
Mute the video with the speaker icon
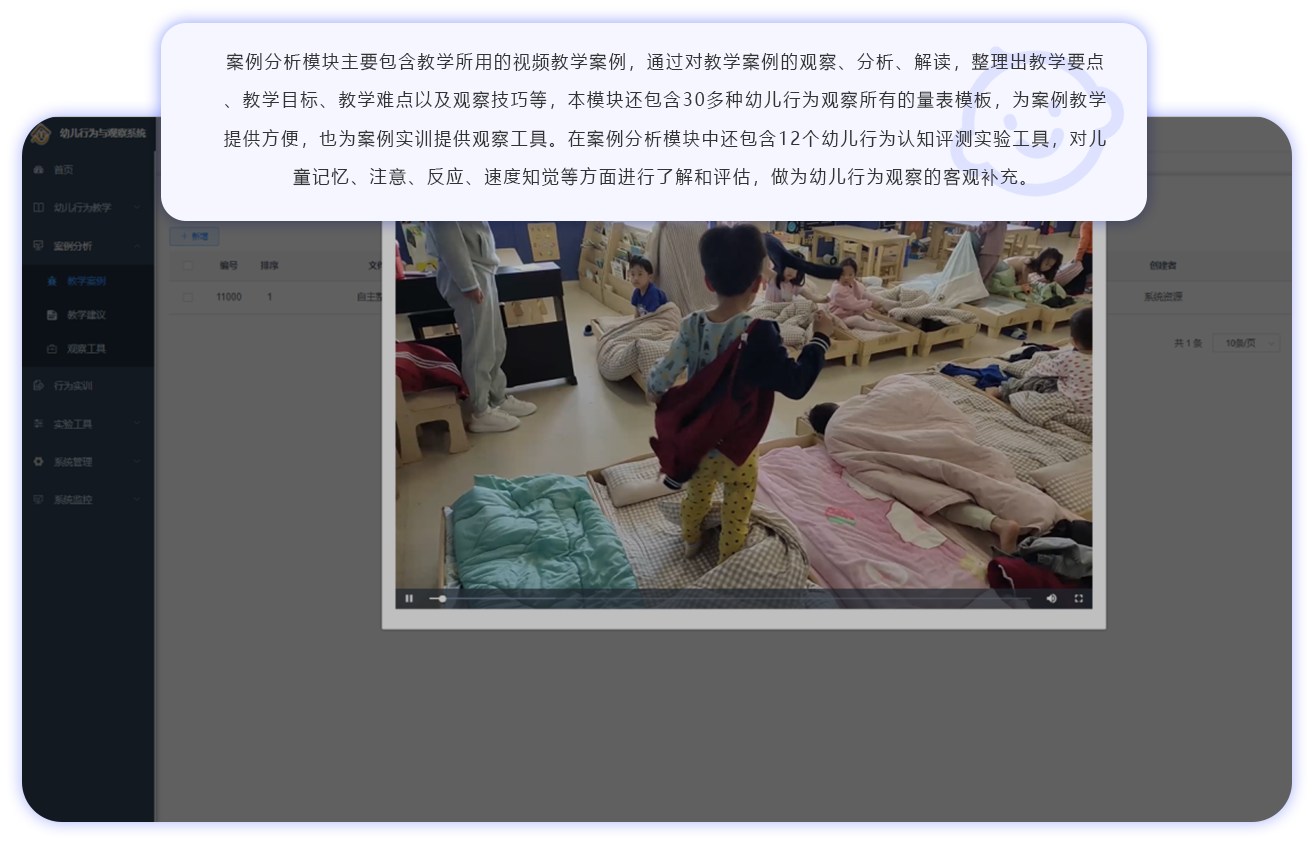1051,598
